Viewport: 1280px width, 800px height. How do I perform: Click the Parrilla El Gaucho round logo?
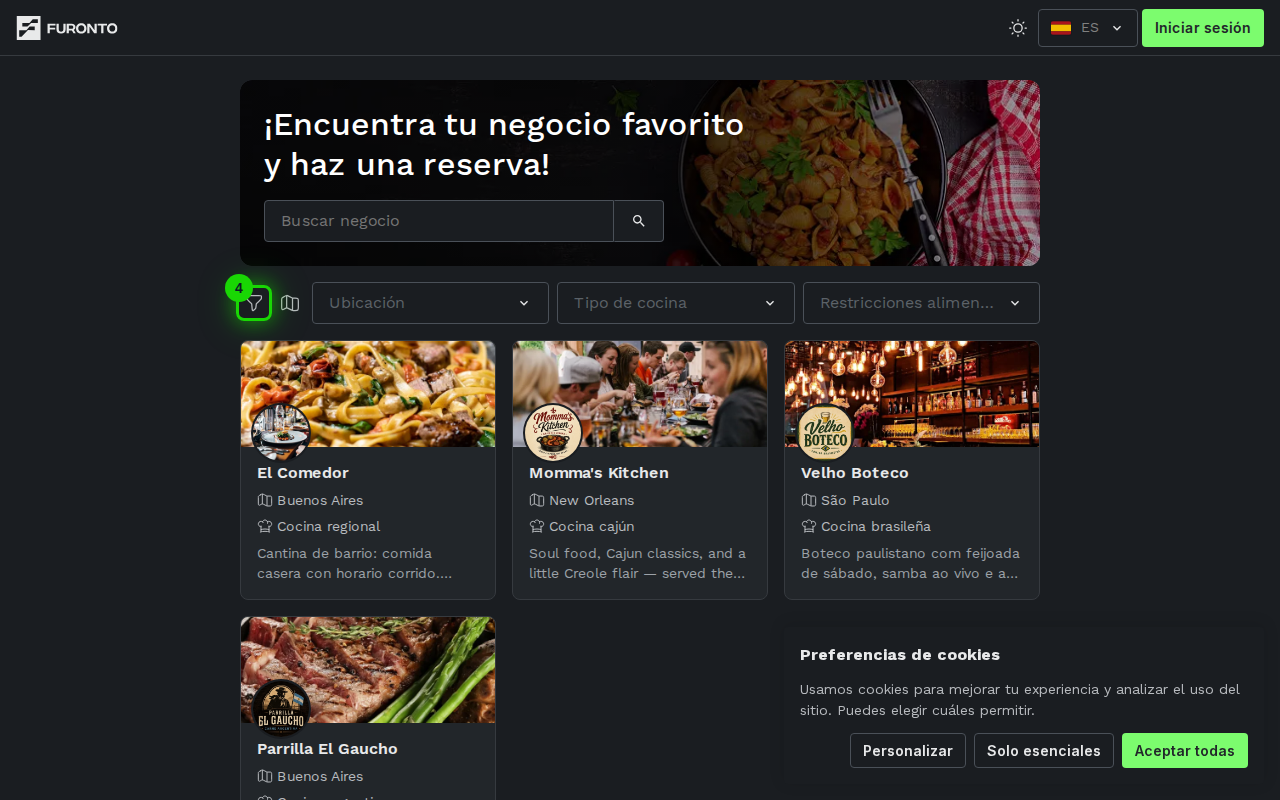pyautogui.click(x=281, y=709)
